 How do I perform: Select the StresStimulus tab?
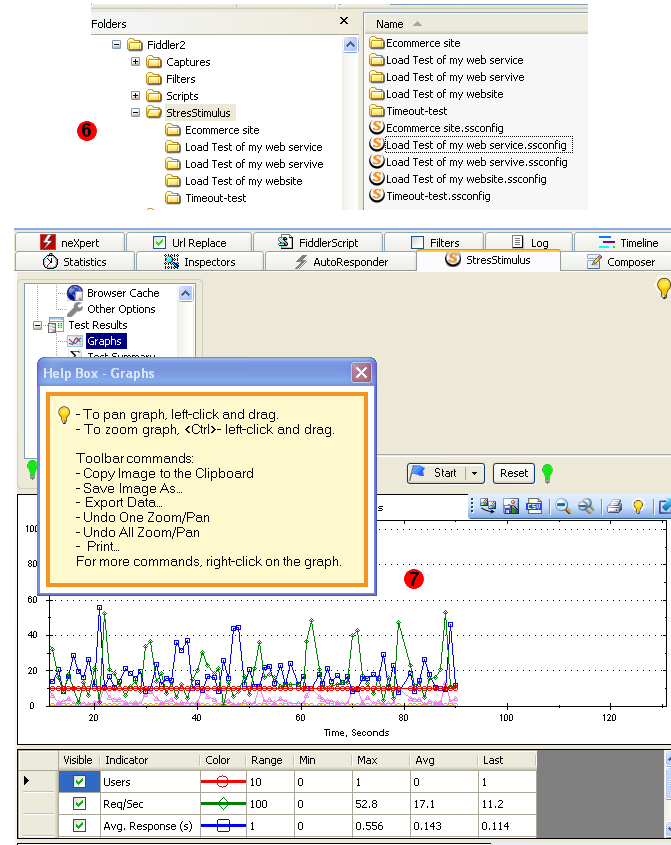point(488,260)
